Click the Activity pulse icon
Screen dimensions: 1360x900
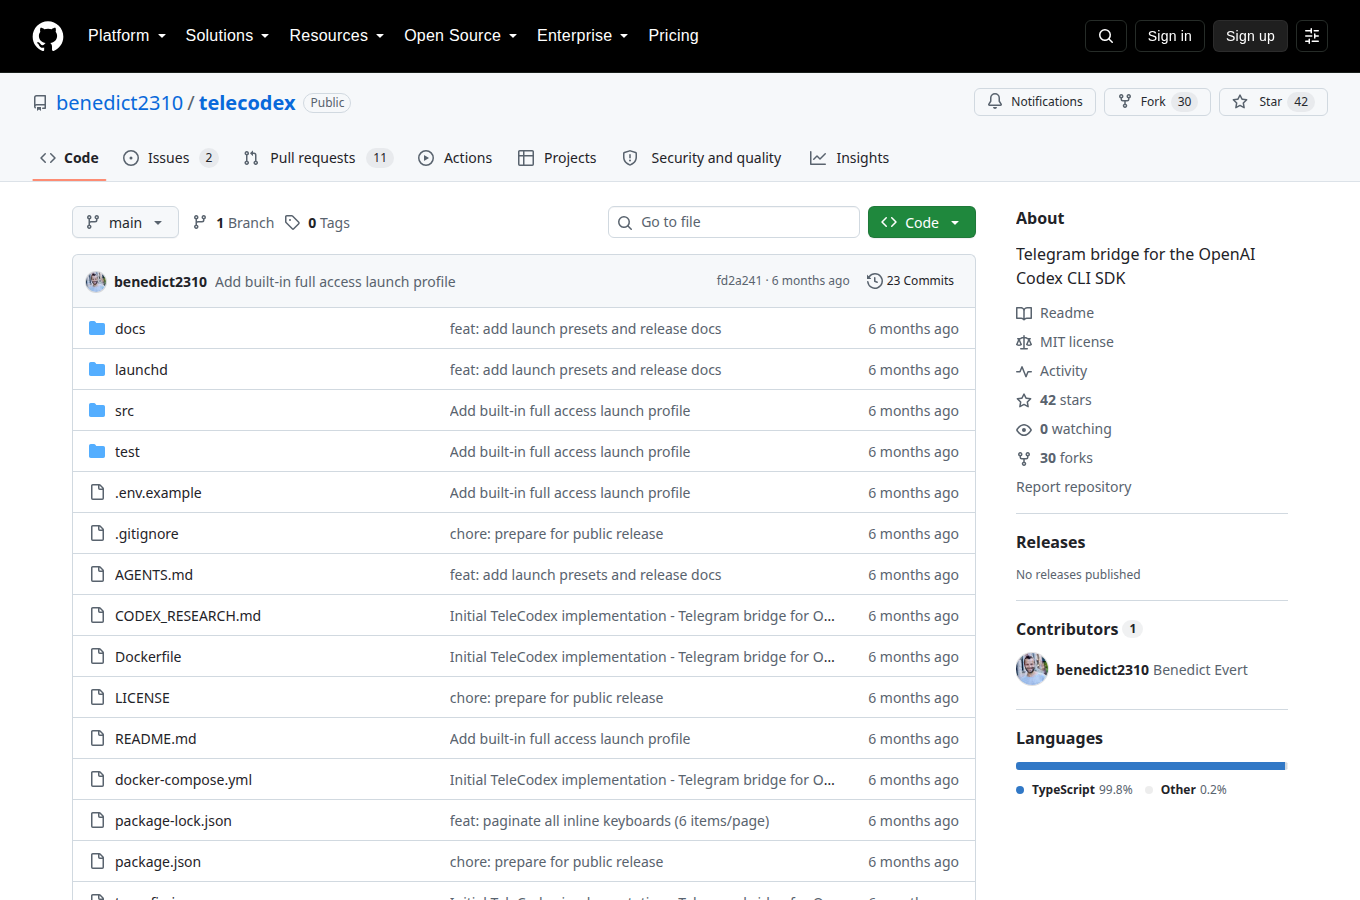(1024, 371)
